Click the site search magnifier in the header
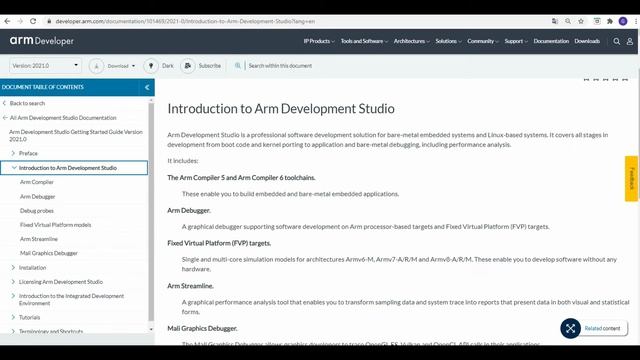The image size is (640, 360). [x=617, y=41]
